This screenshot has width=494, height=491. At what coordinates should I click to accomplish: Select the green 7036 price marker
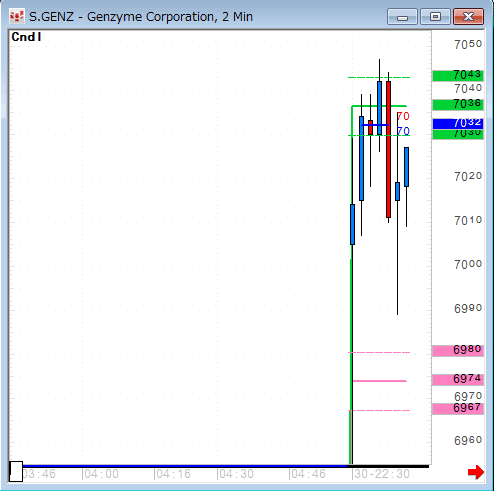(x=458, y=105)
